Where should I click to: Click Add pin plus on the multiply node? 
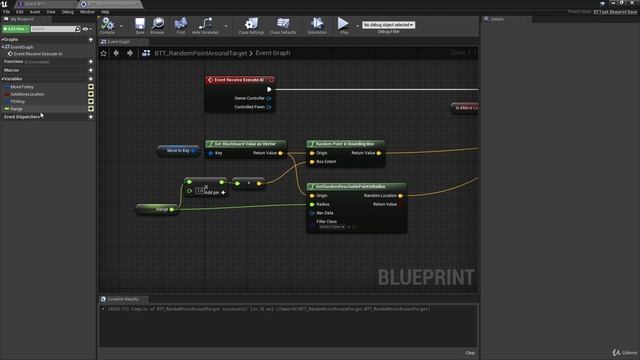[223, 193]
